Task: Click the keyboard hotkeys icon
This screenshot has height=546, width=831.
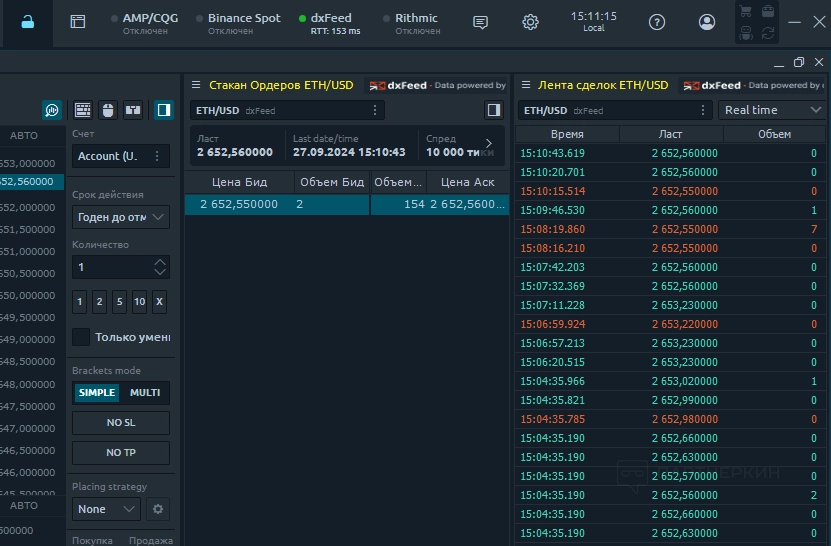Action: (83, 110)
